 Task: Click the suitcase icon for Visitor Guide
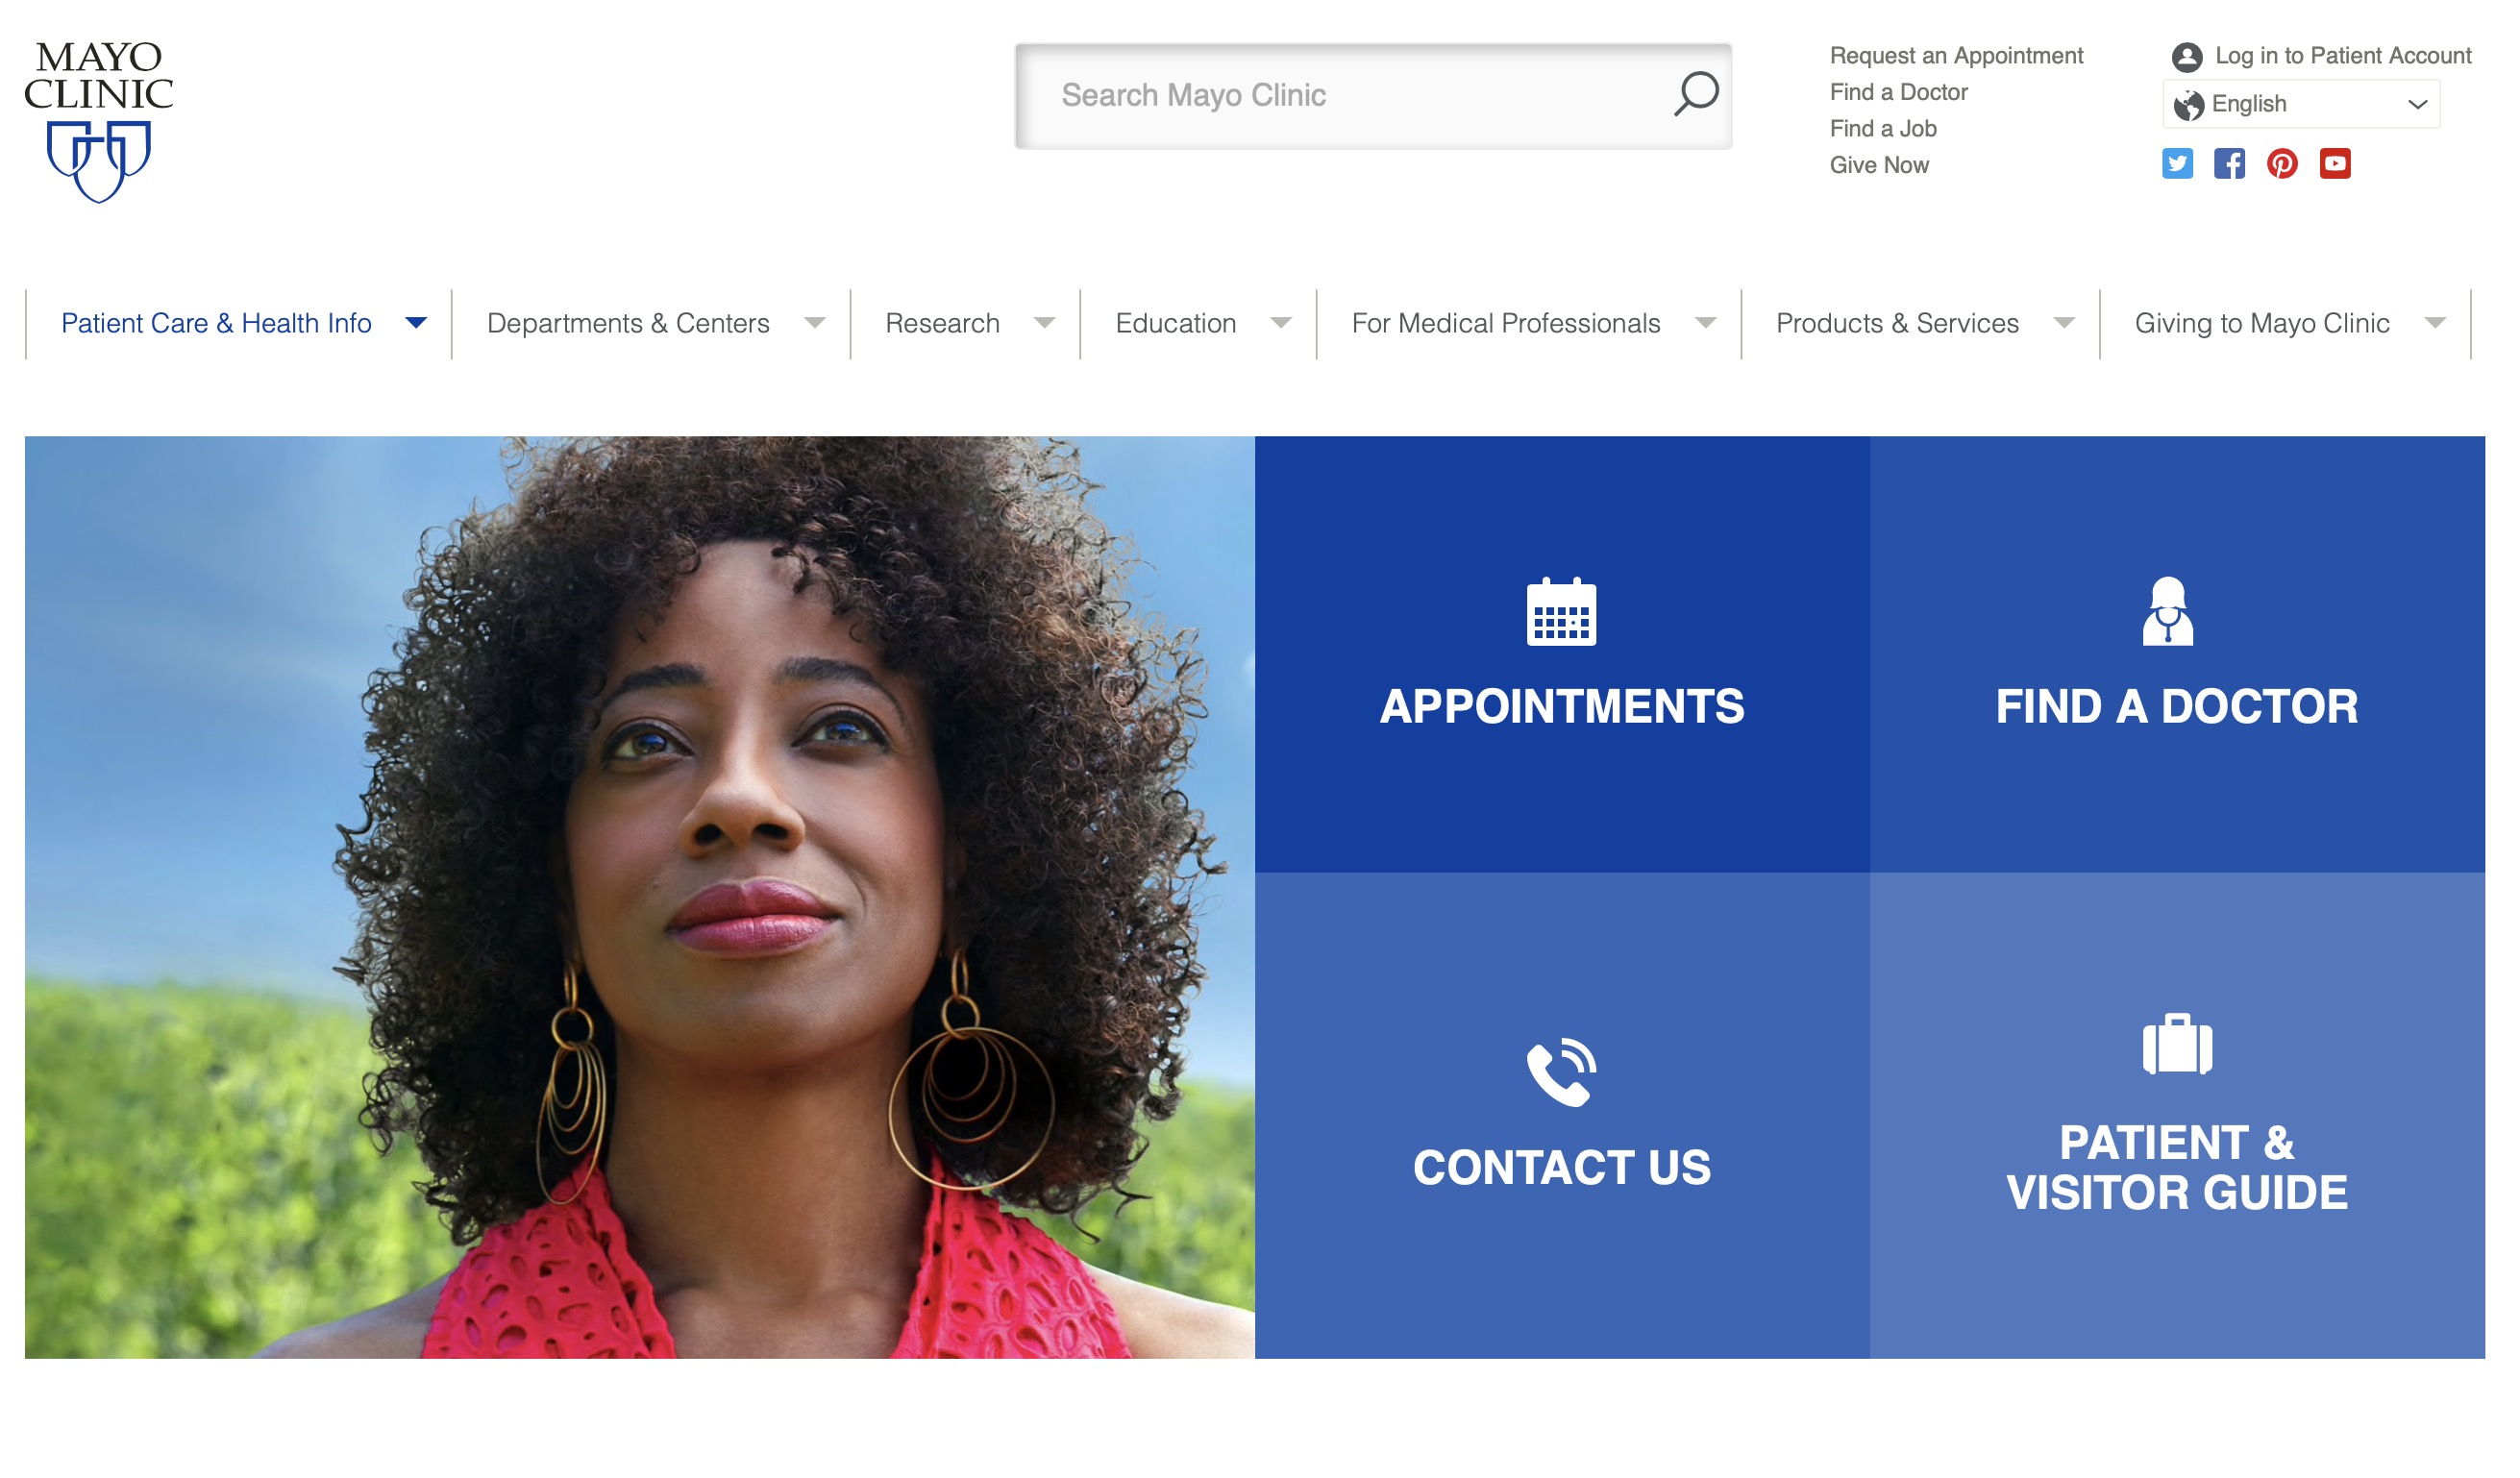2177,1044
